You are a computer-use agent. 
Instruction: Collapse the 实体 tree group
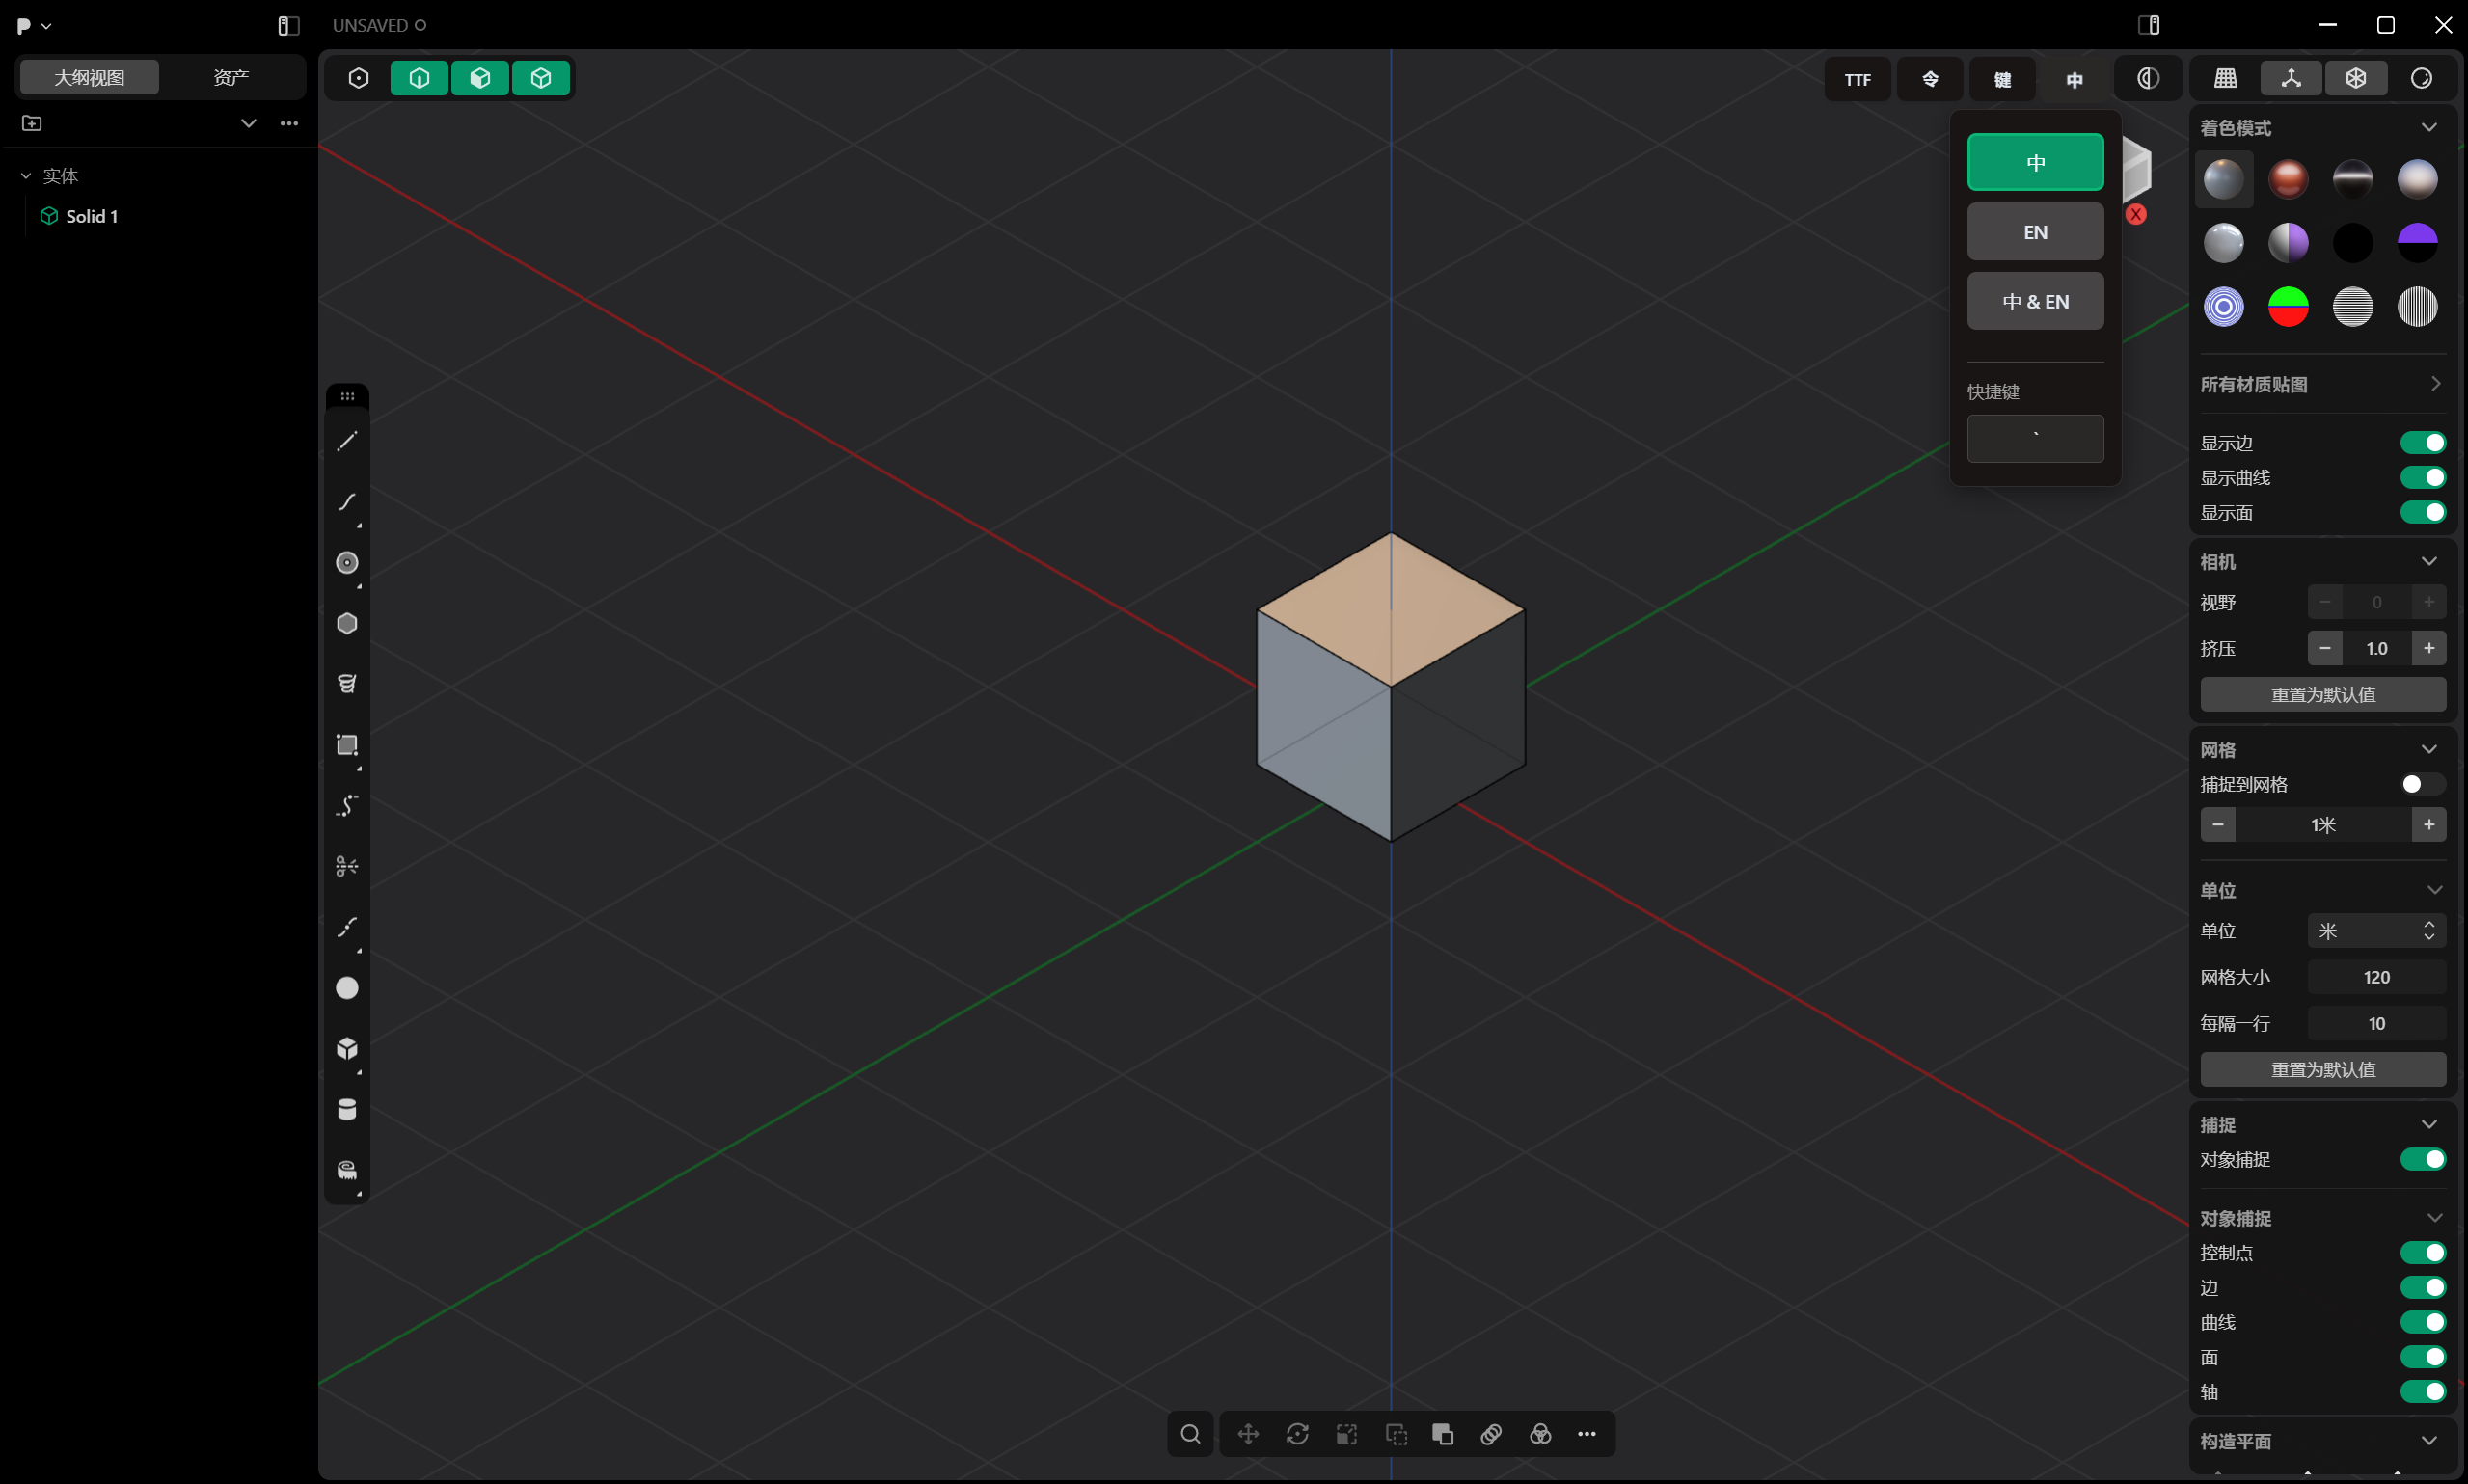click(26, 176)
